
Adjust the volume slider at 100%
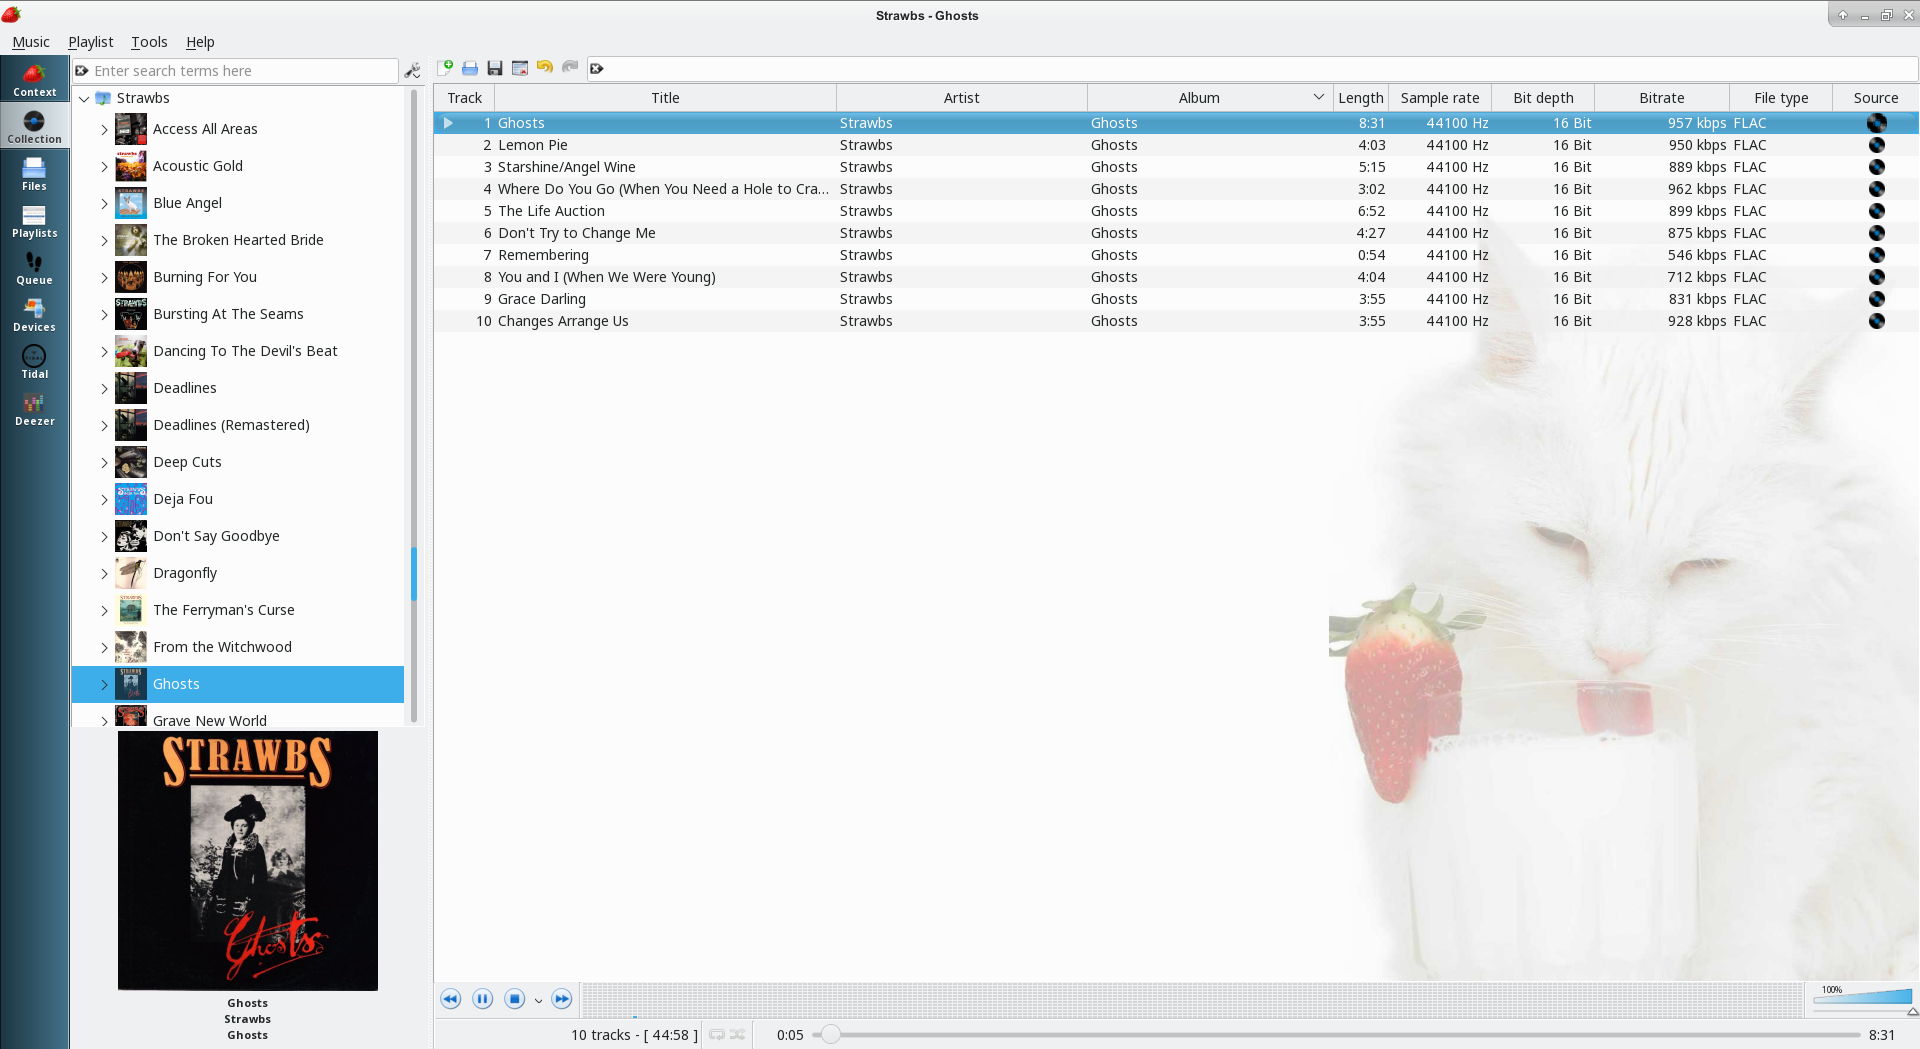(x=1865, y=996)
